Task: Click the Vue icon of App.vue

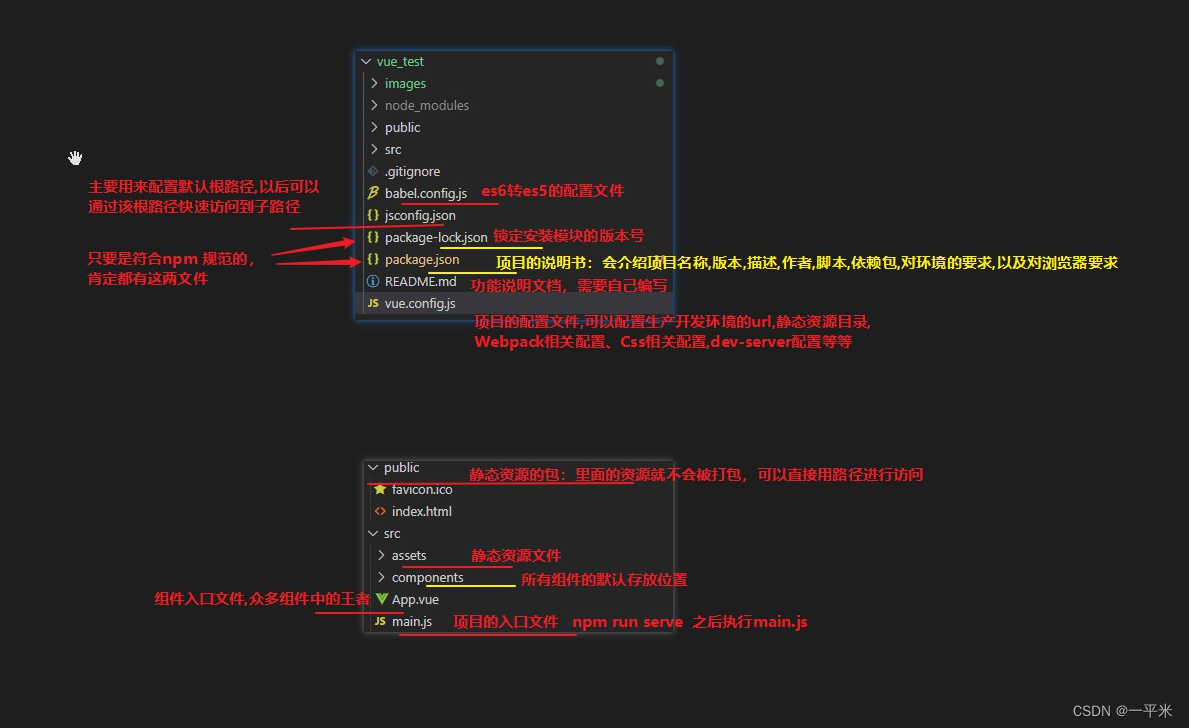Action: 381,600
